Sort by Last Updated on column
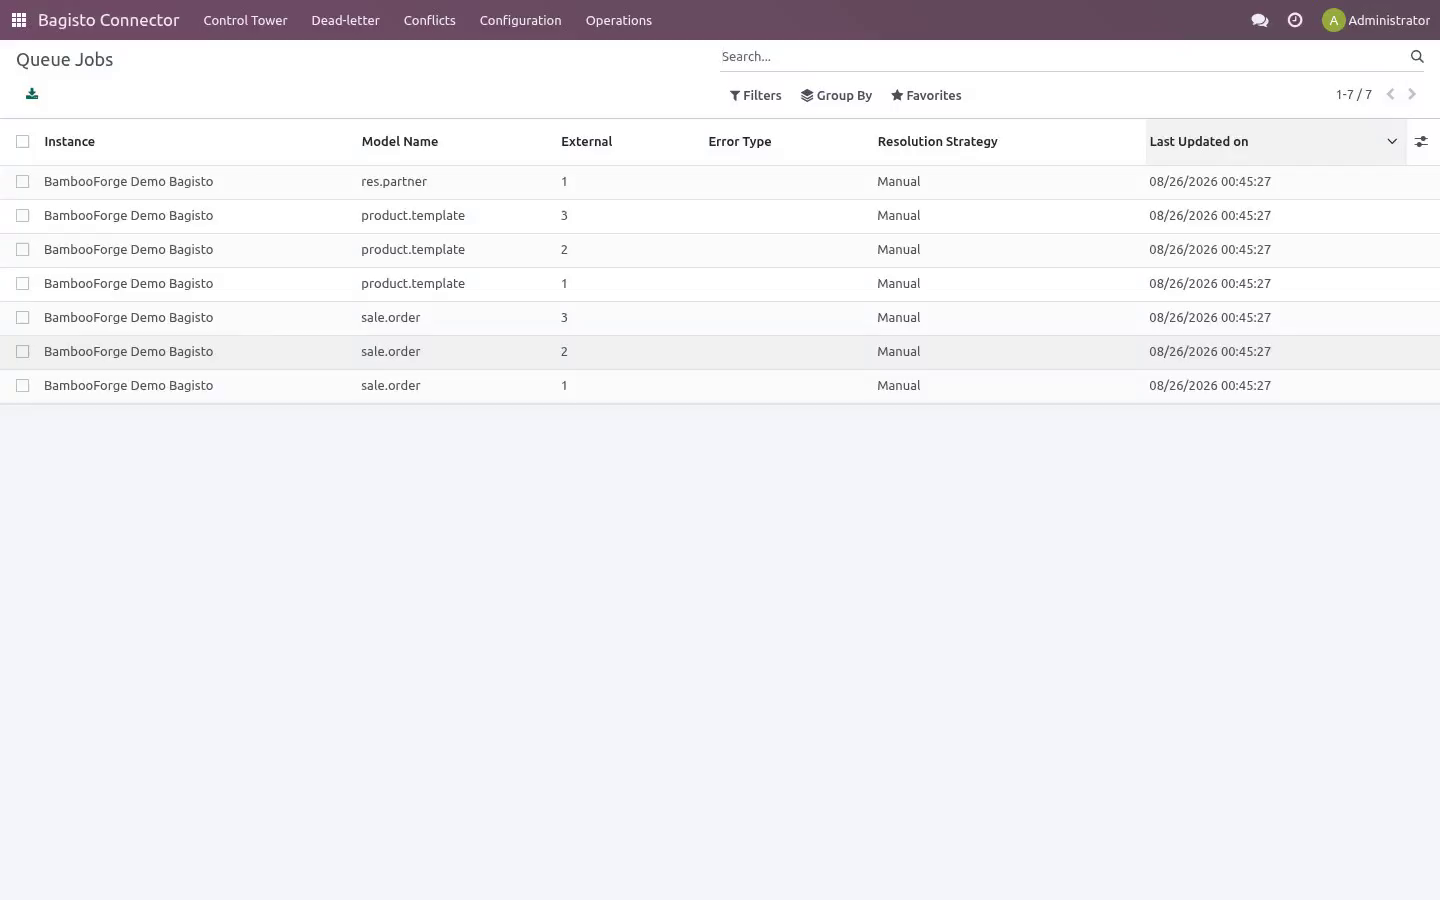 tap(1275, 142)
